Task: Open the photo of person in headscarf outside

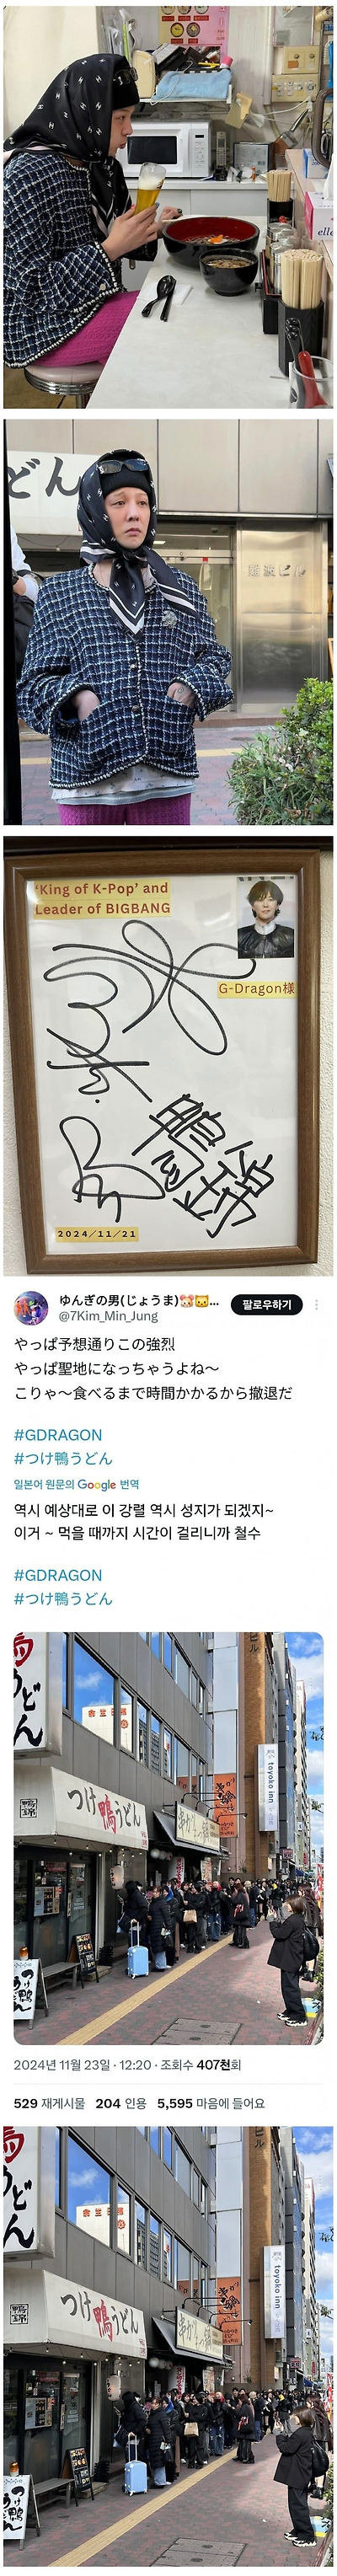Action: click(x=168, y=622)
